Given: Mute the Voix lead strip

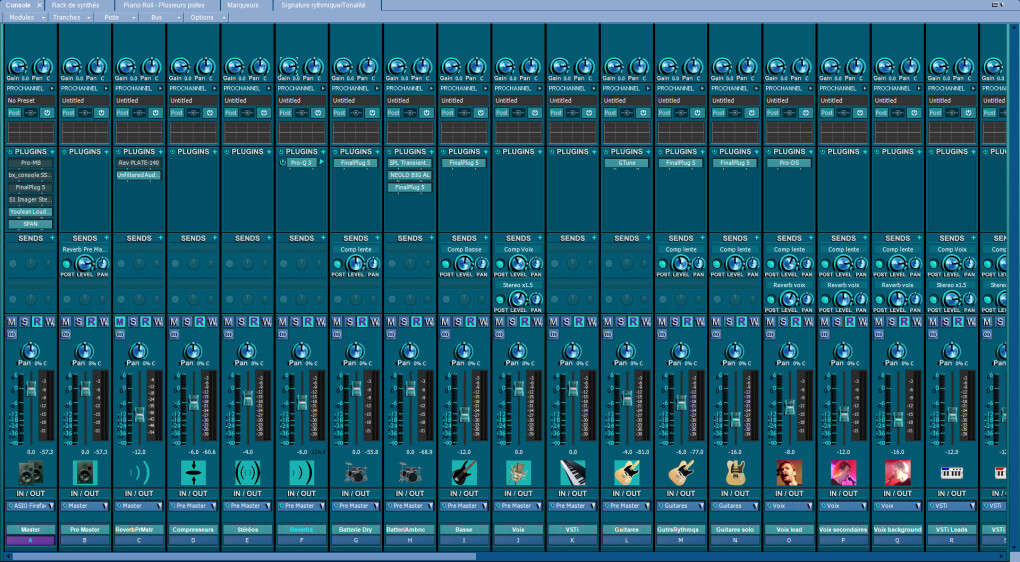Looking at the screenshot, I should pyautogui.click(x=770, y=321).
